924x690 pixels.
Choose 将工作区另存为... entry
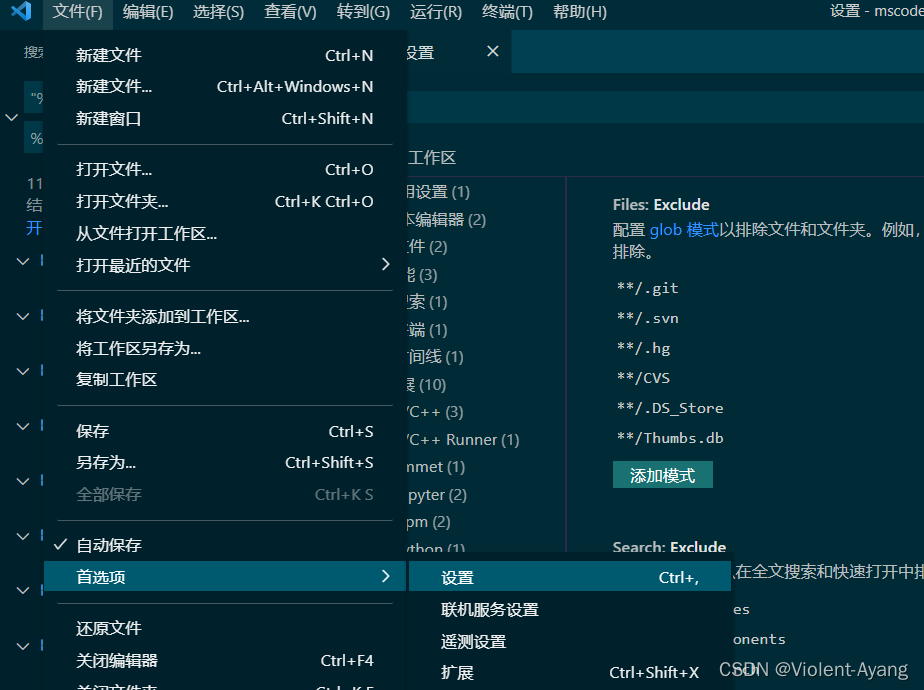pos(225,348)
